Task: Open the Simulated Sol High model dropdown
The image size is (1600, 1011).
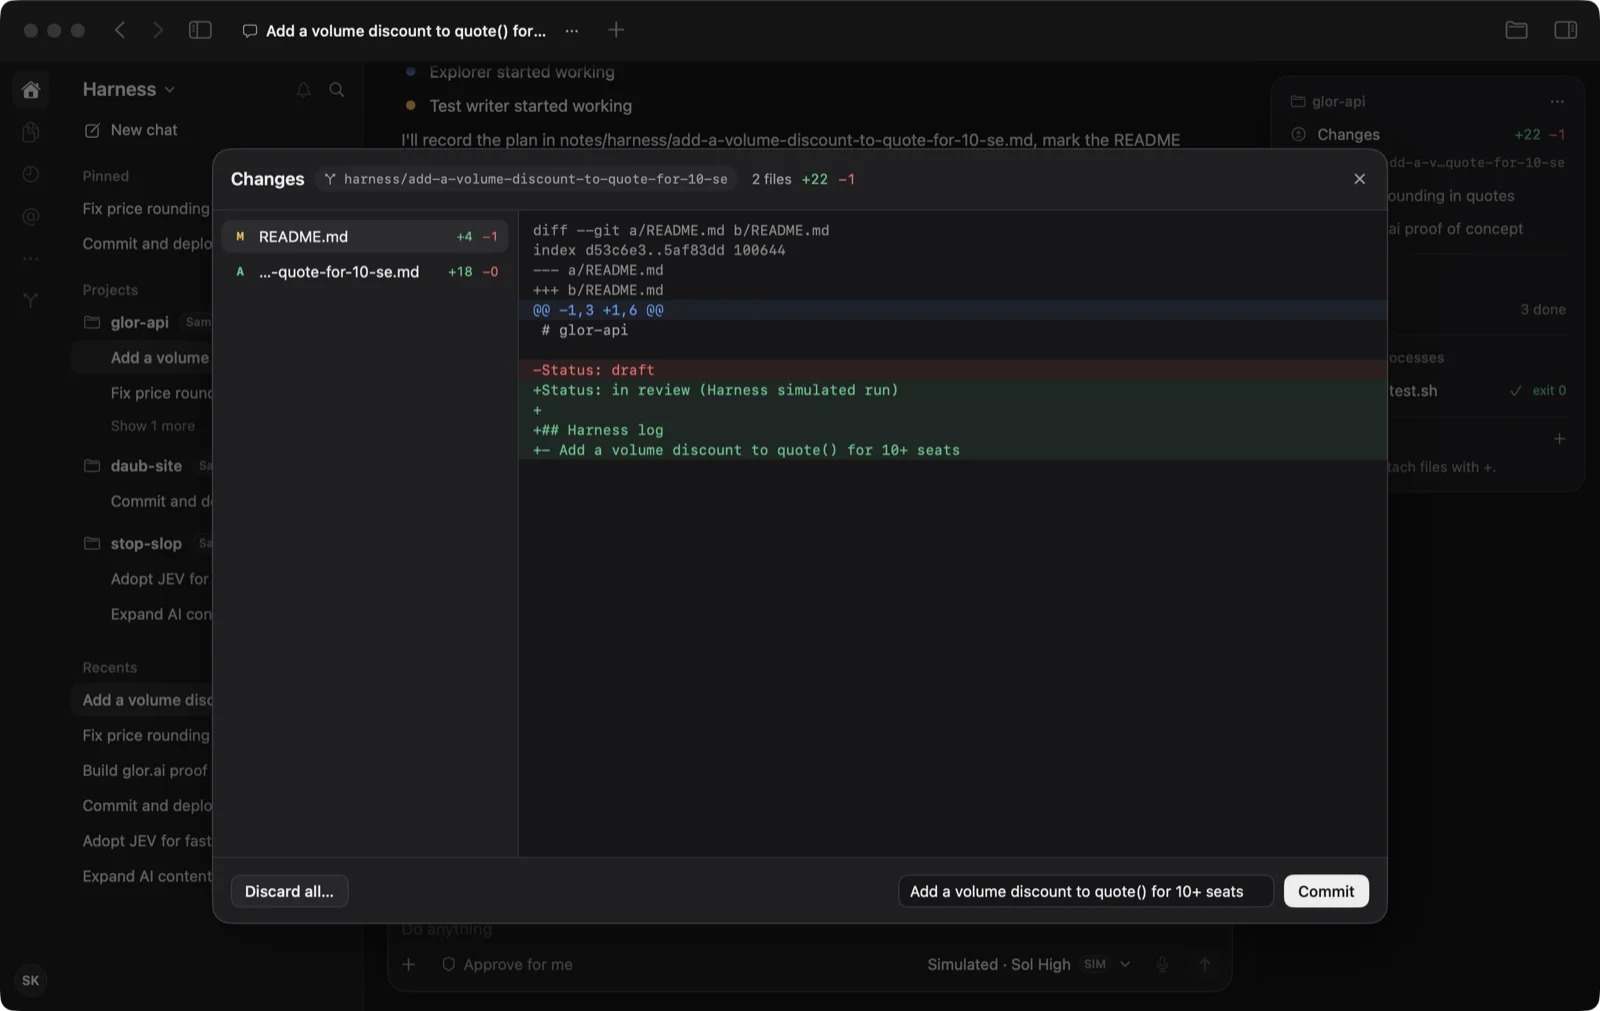Action: 1029,964
